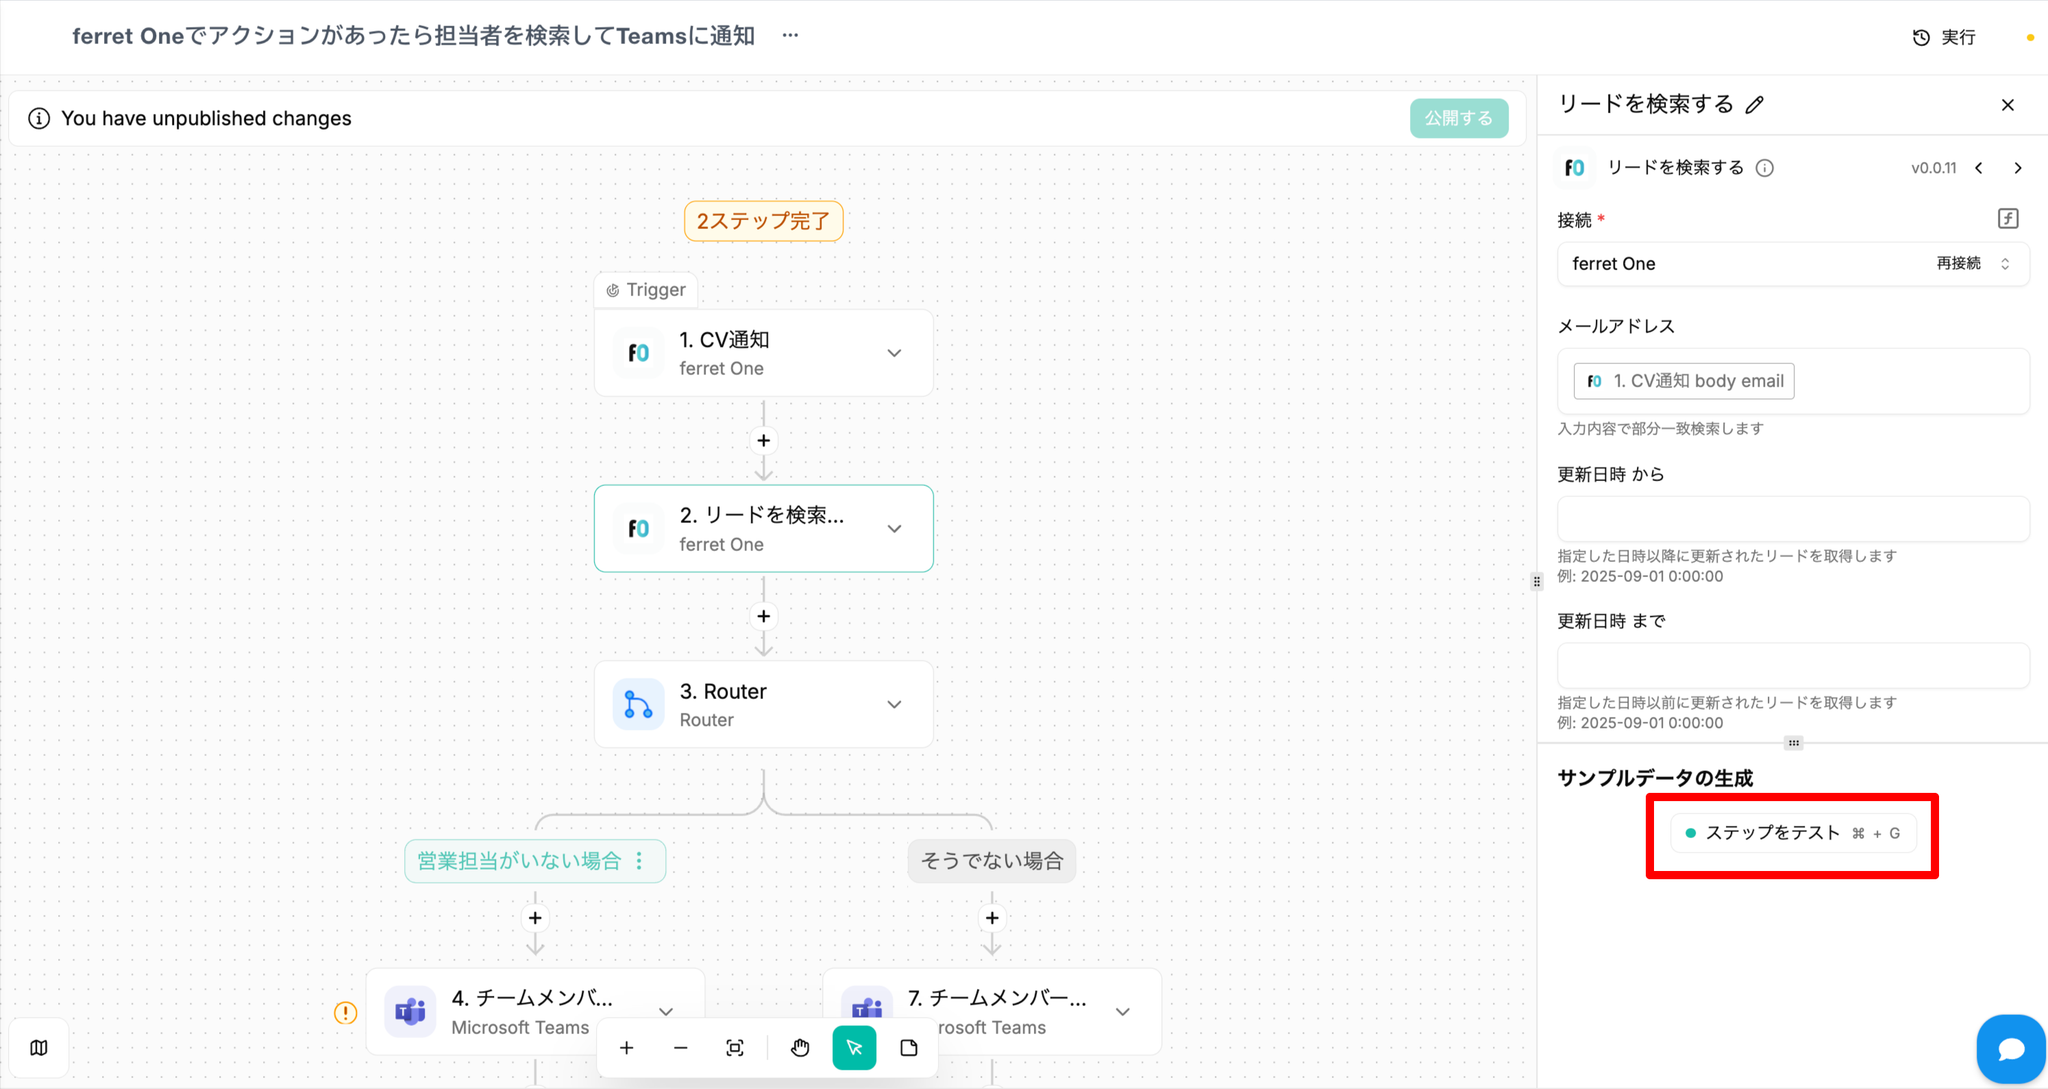Click the 更新日時 から input field
This screenshot has width=2048, height=1089.
(1792, 519)
